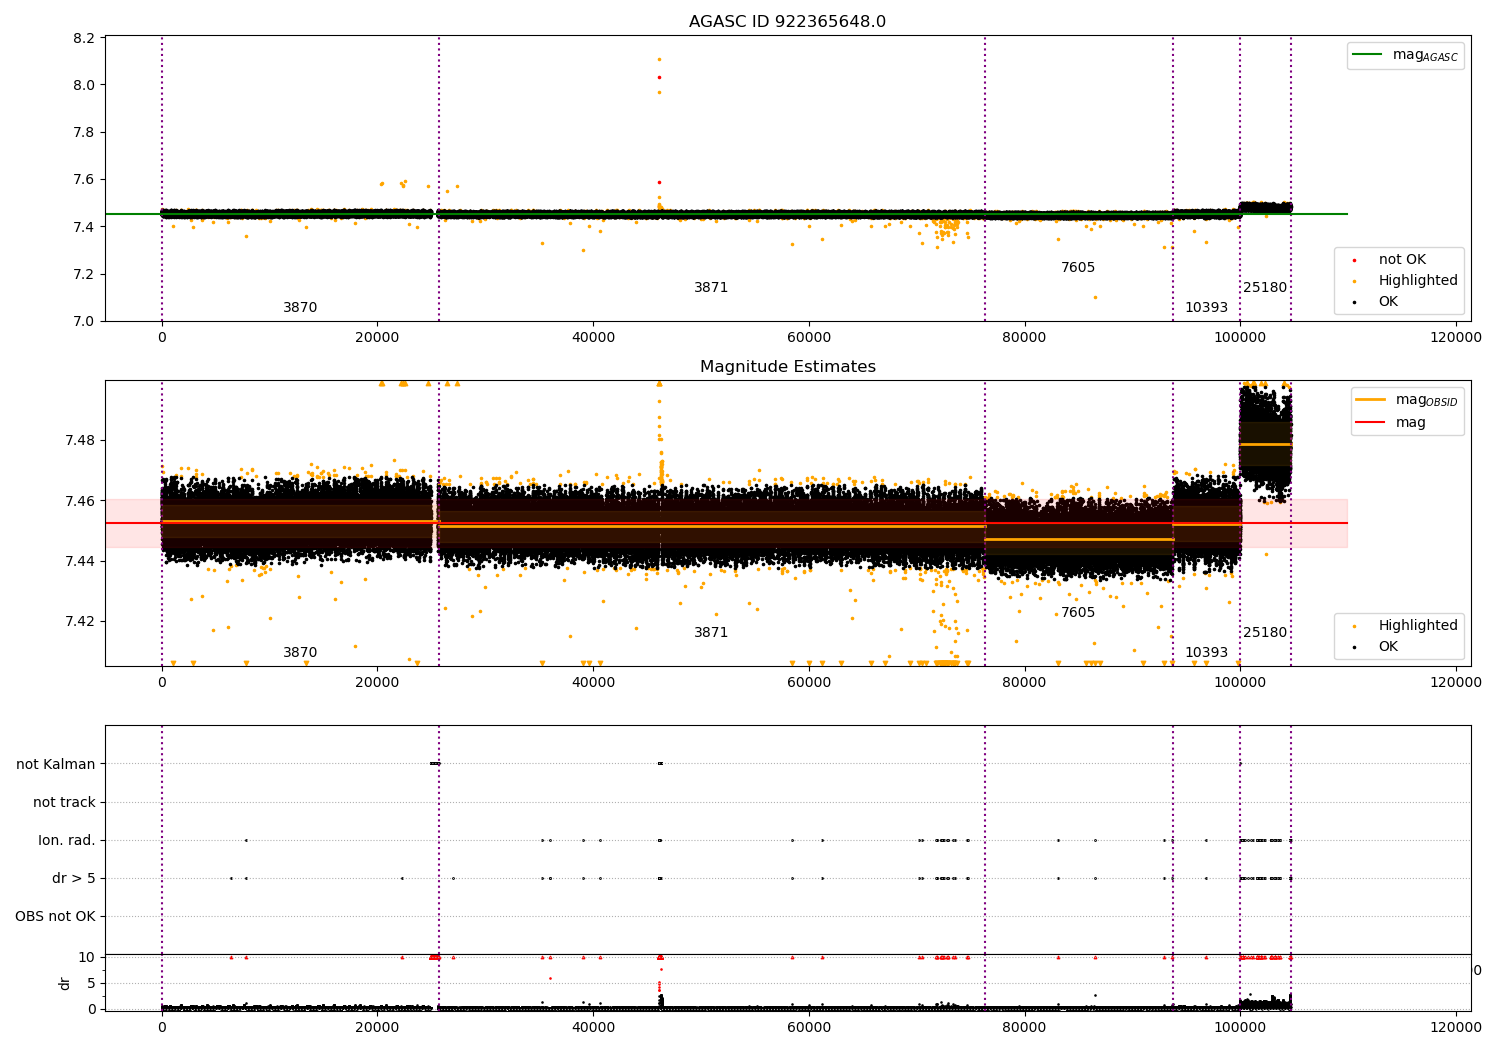Click the 7.42 y-axis tick in middle plot

coord(81,621)
